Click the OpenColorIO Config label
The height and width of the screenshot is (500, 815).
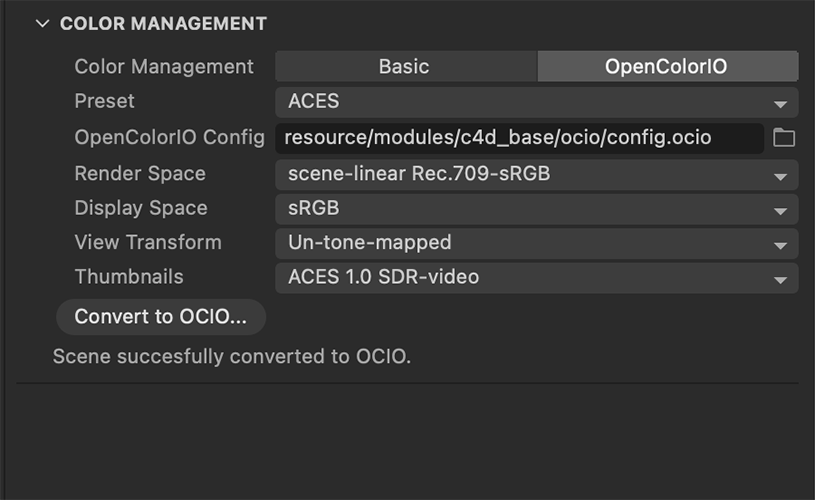(169, 137)
